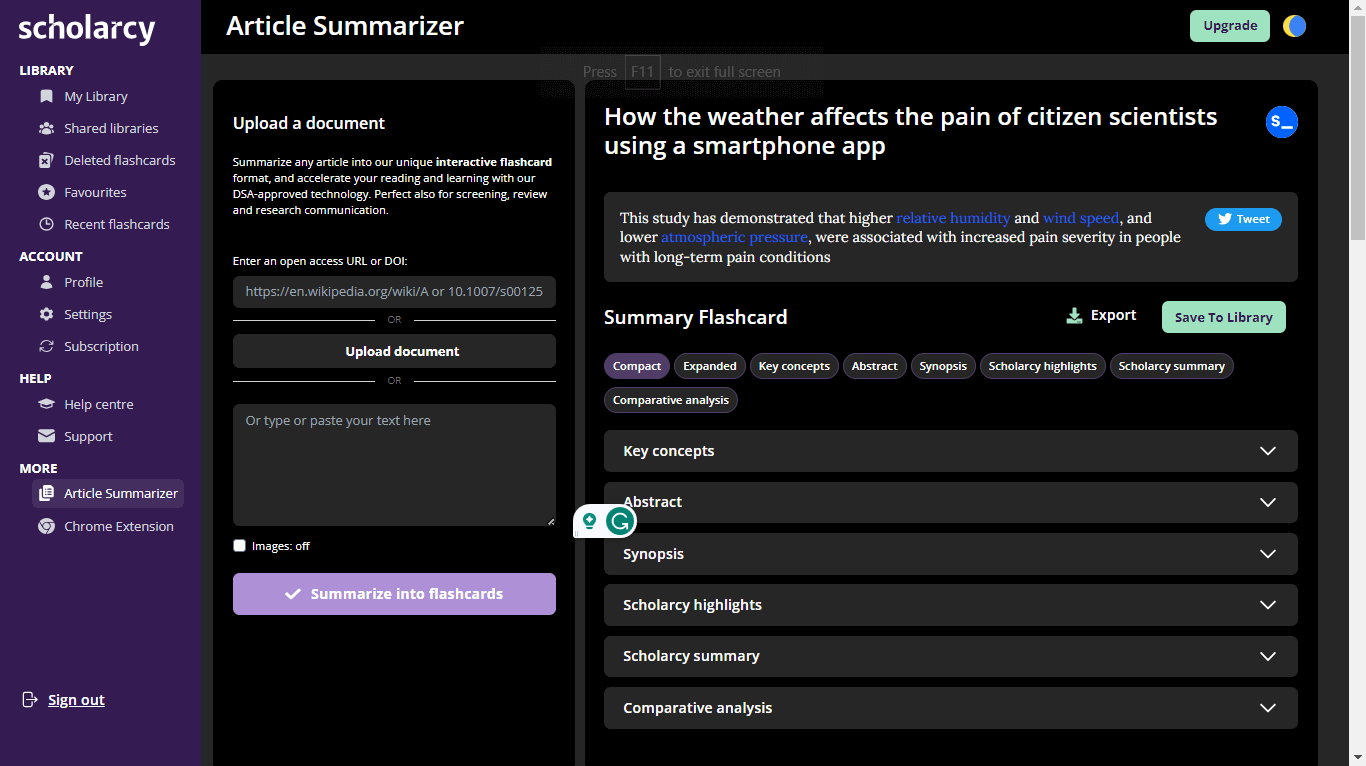This screenshot has height=766, width=1366.
Task: Expand the Key concepts section
Action: coord(950,451)
